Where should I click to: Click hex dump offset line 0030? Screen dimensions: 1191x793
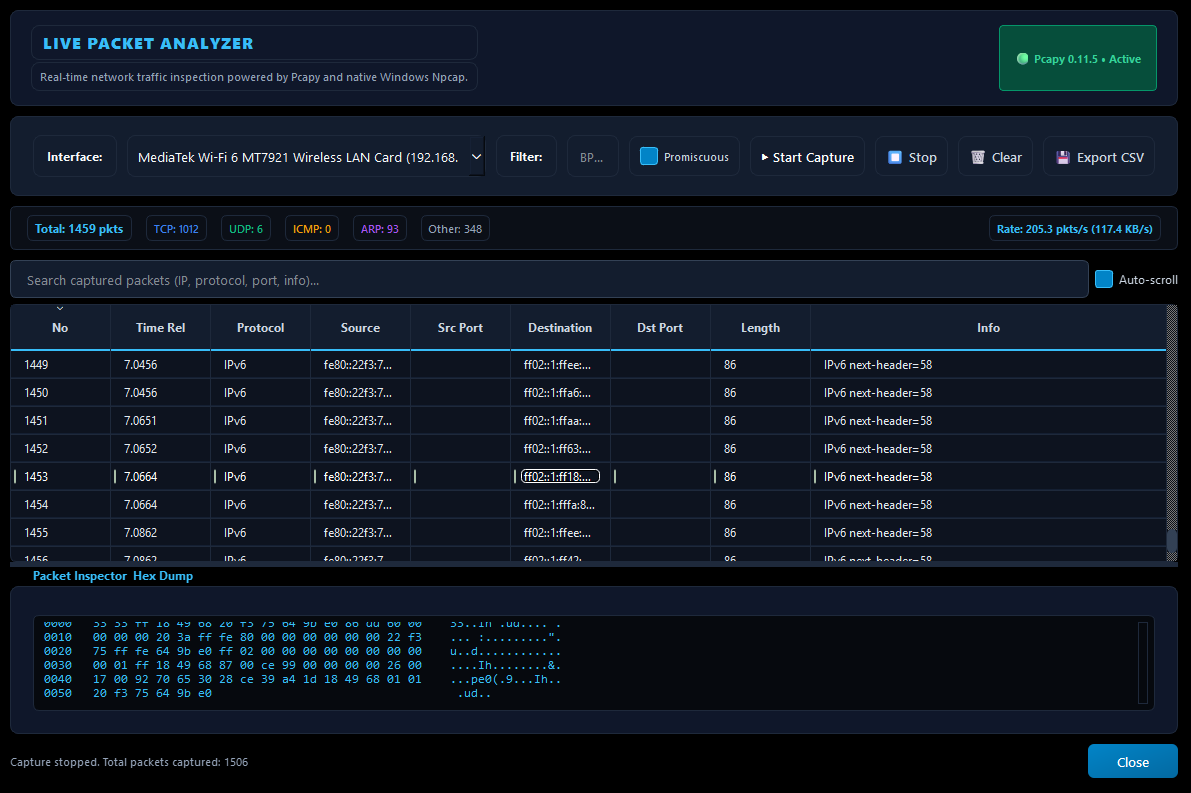302,665
